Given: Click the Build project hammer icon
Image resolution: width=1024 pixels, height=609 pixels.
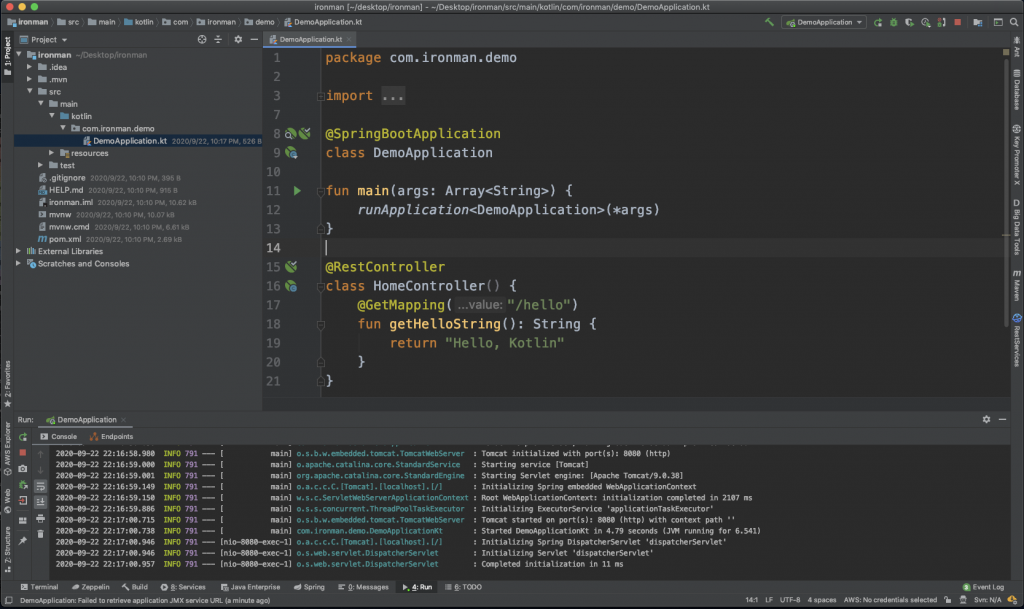Looking at the screenshot, I should point(769,22).
